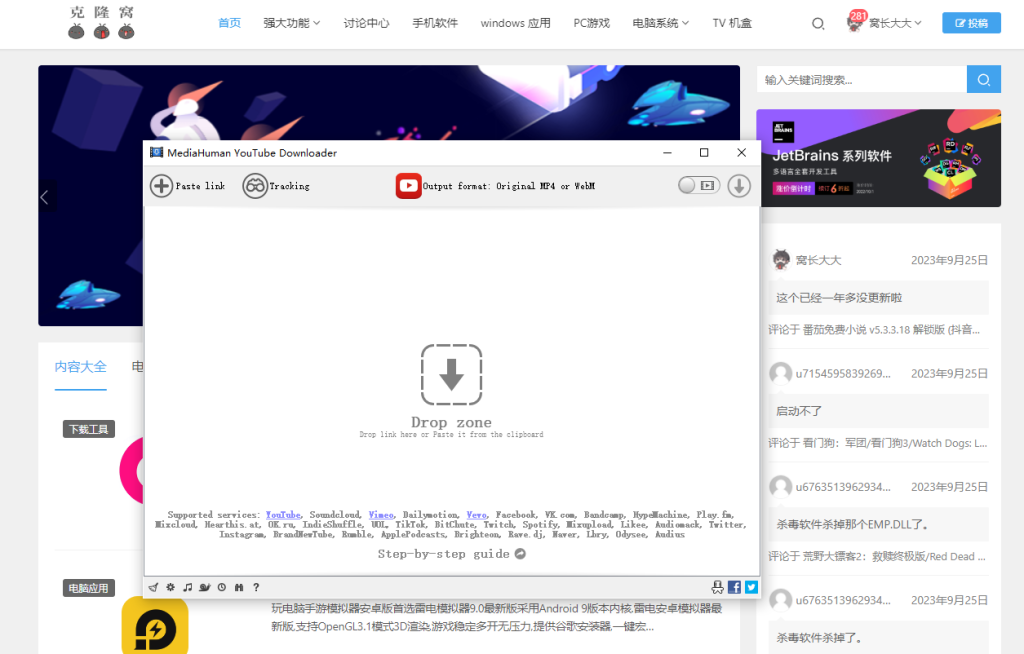Expand the 窝长大大 user dropdown

[895, 23]
